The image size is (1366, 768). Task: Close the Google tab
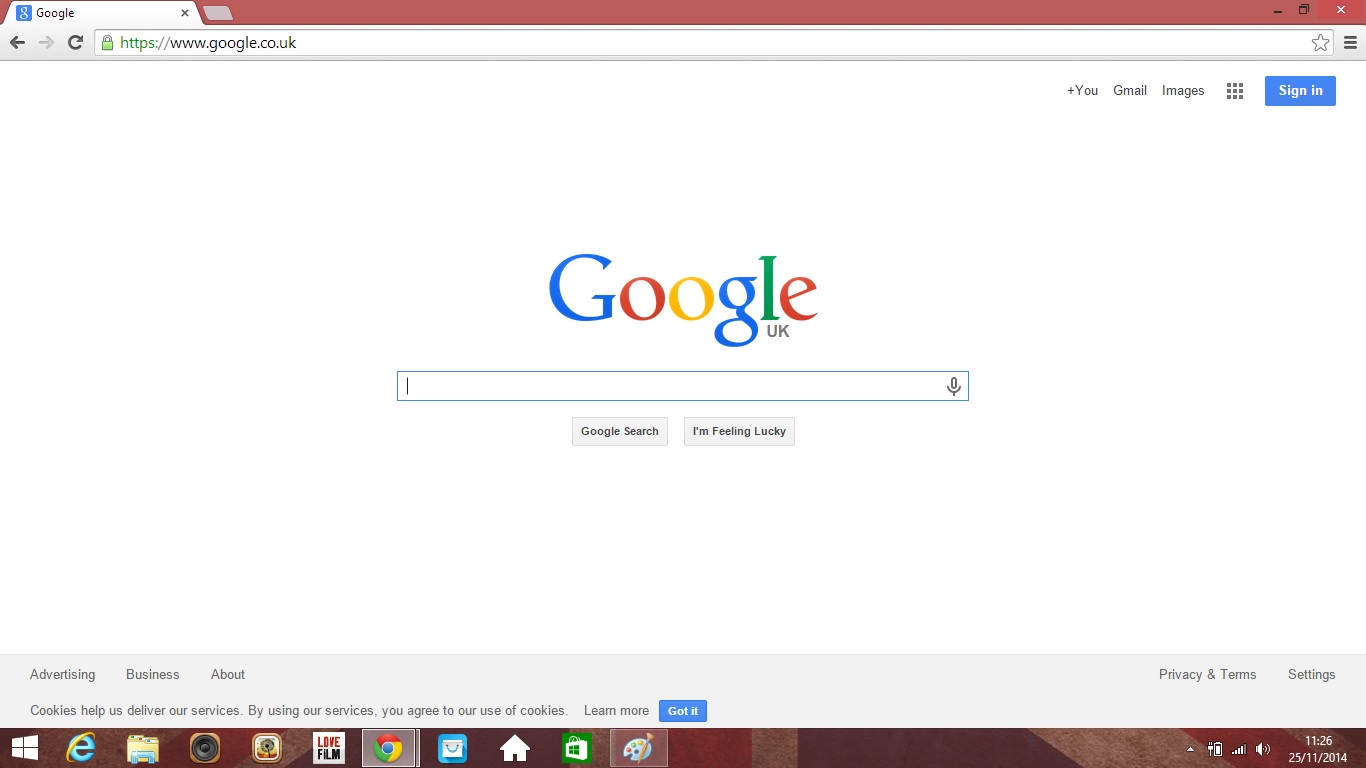point(185,13)
